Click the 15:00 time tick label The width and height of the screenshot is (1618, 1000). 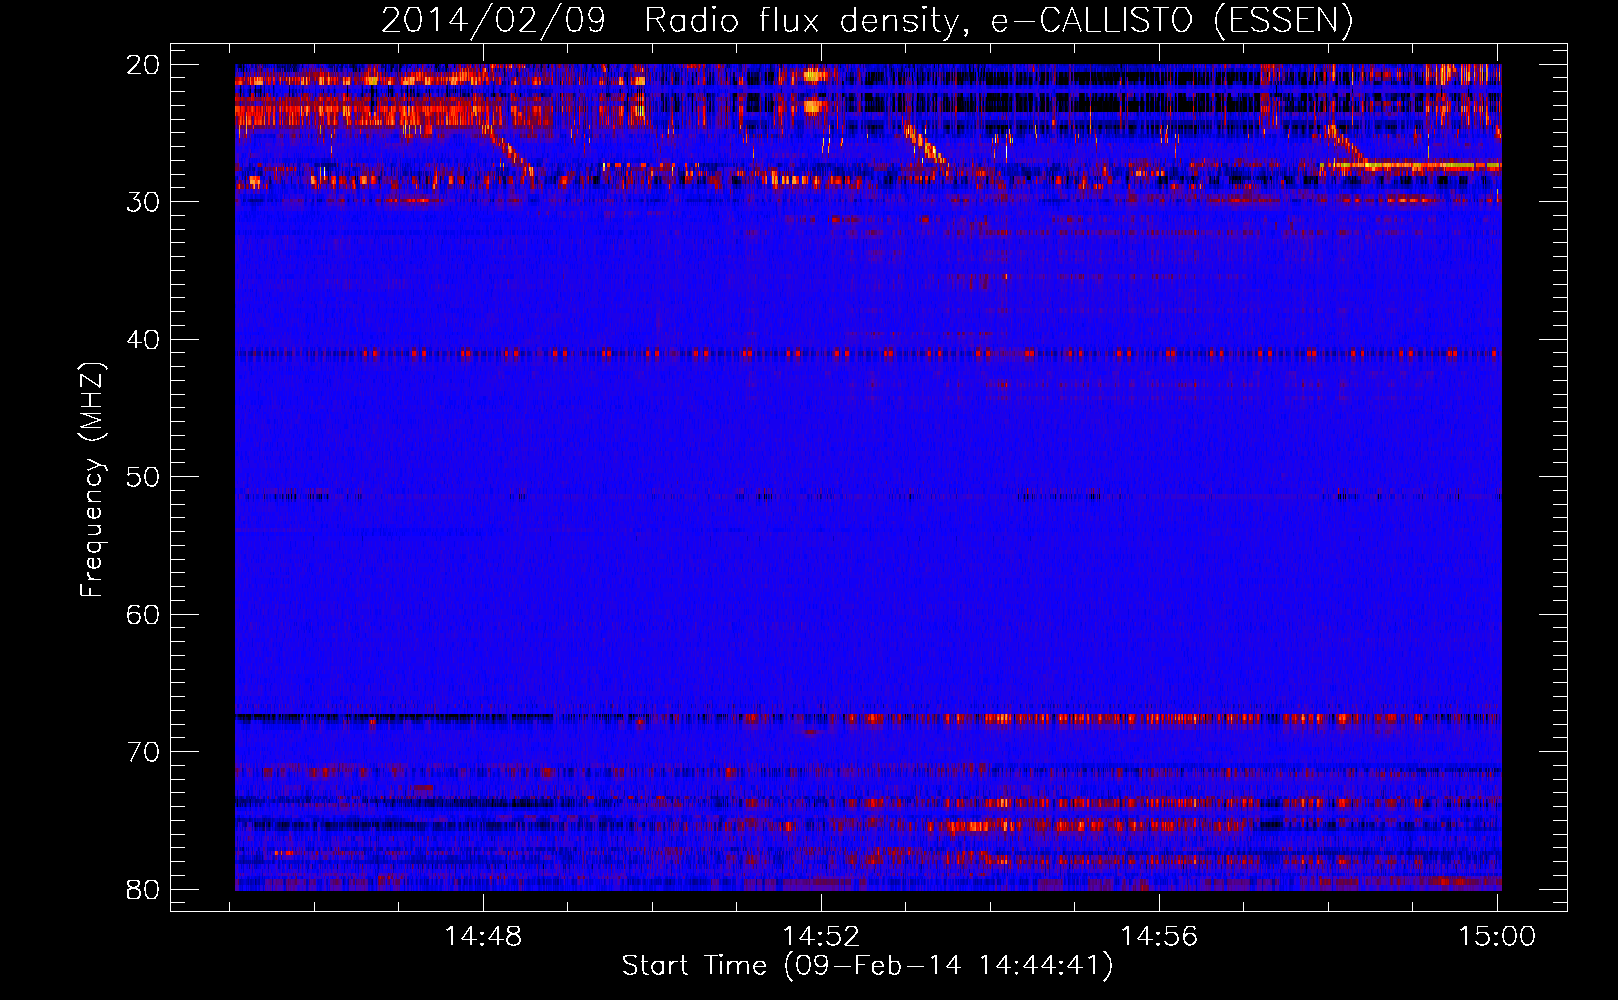(1497, 937)
